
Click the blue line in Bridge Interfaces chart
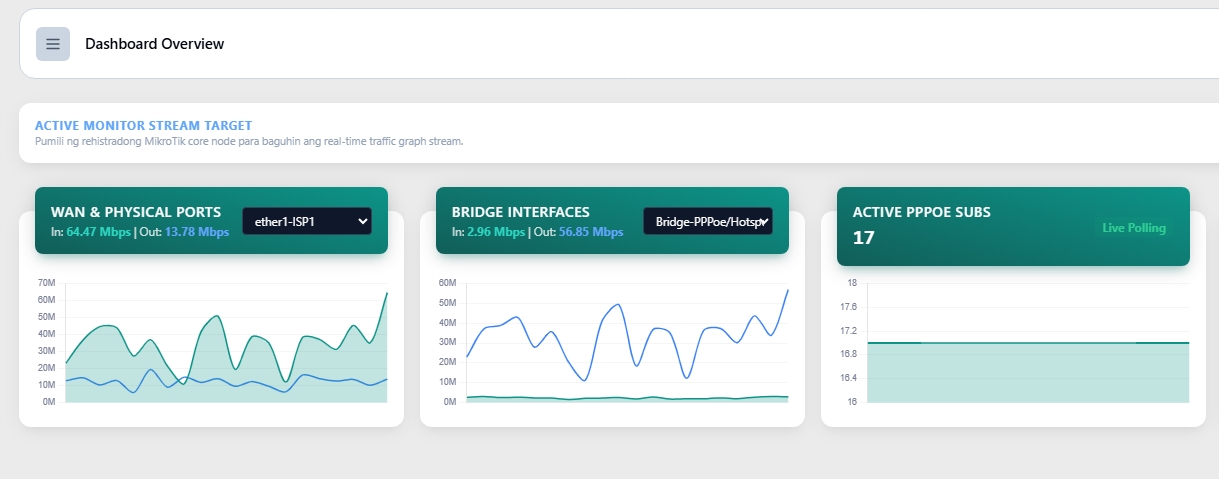pos(615,306)
